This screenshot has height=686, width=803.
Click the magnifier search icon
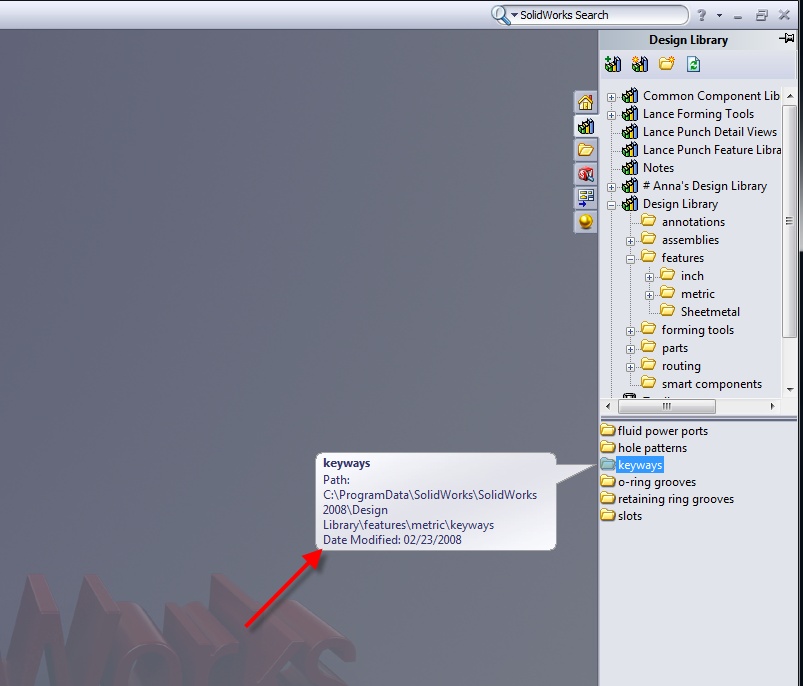(499, 15)
